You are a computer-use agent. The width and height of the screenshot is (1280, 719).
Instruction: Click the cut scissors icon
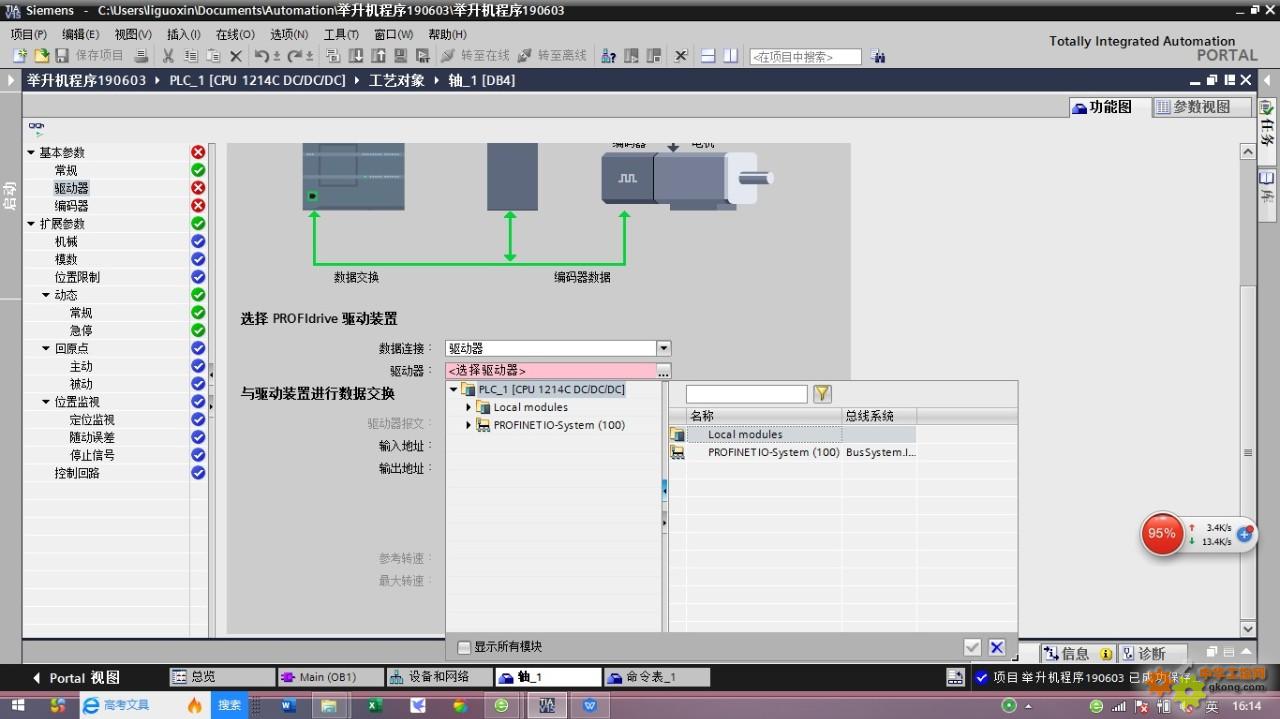[x=168, y=56]
